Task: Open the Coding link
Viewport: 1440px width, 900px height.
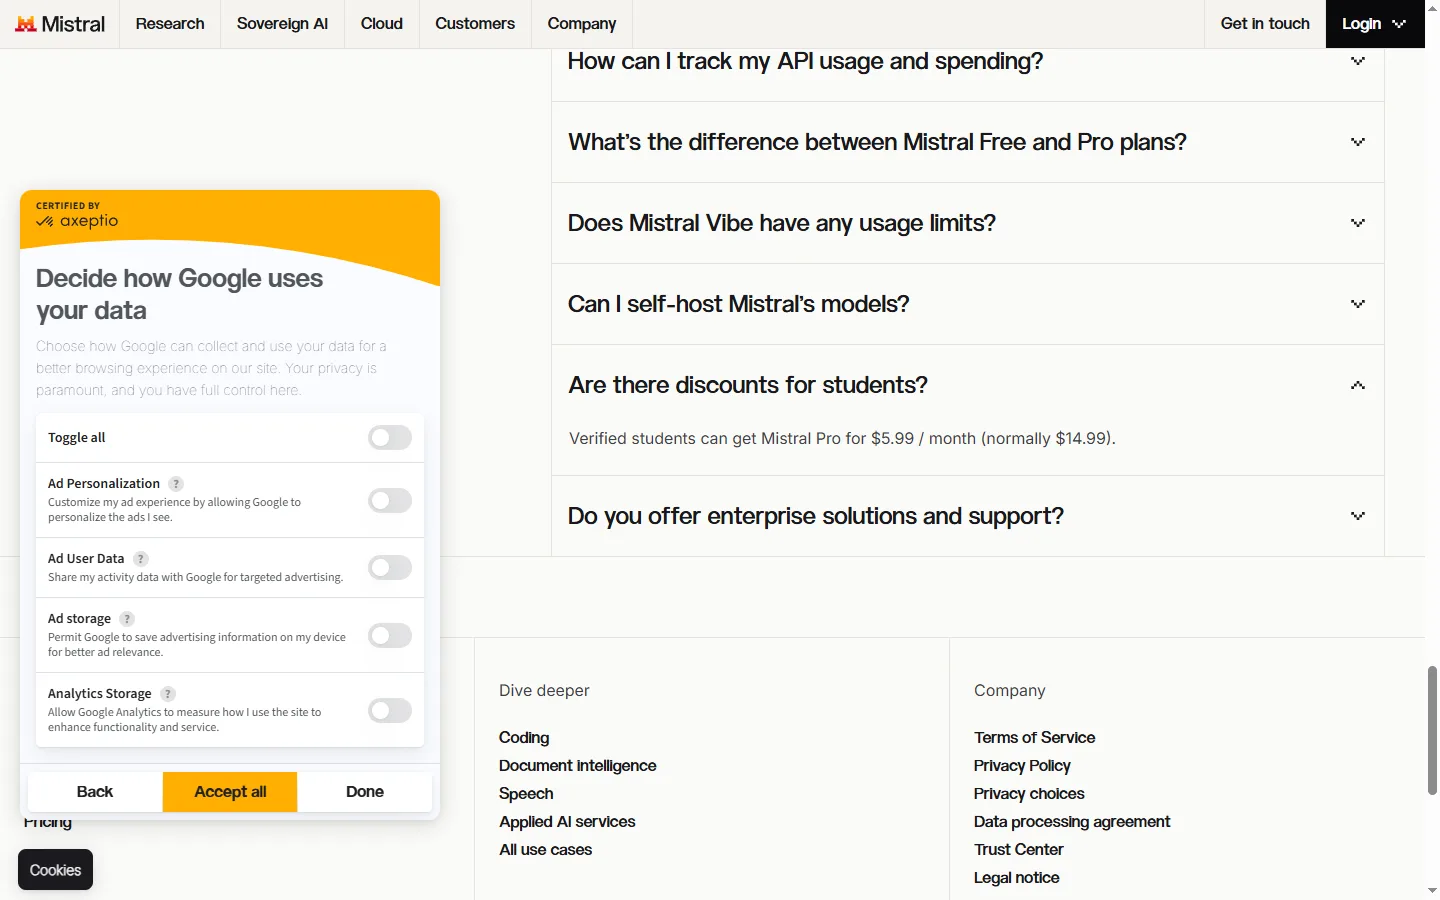Action: pos(524,738)
